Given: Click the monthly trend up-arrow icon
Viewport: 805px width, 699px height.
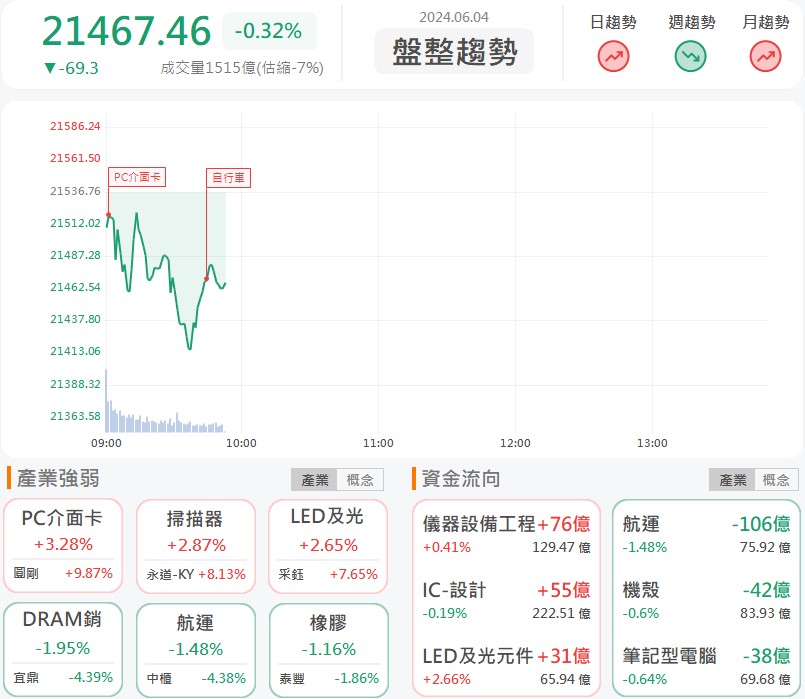Looking at the screenshot, I should pos(765,56).
